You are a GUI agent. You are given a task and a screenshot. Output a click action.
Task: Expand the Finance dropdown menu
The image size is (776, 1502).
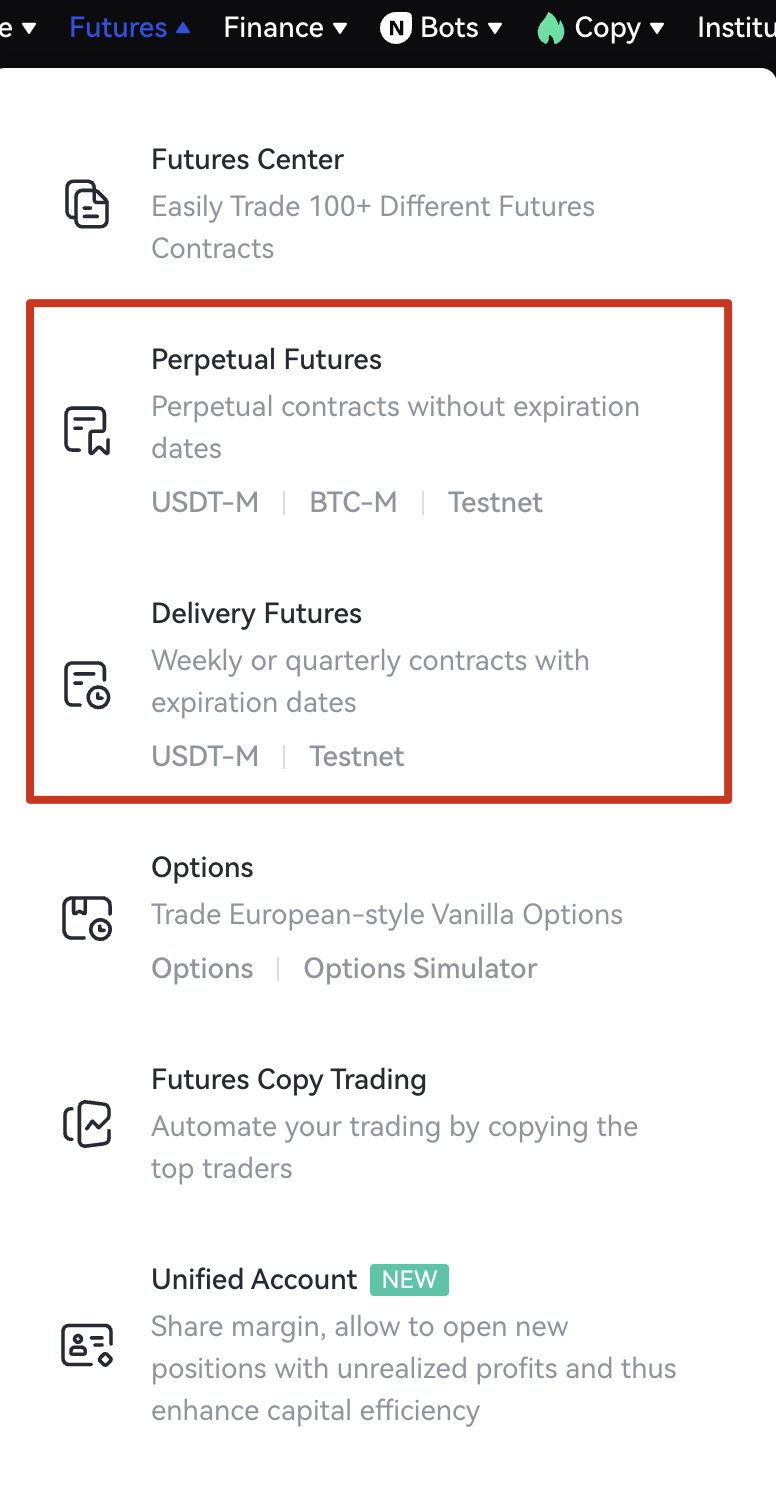coord(285,28)
